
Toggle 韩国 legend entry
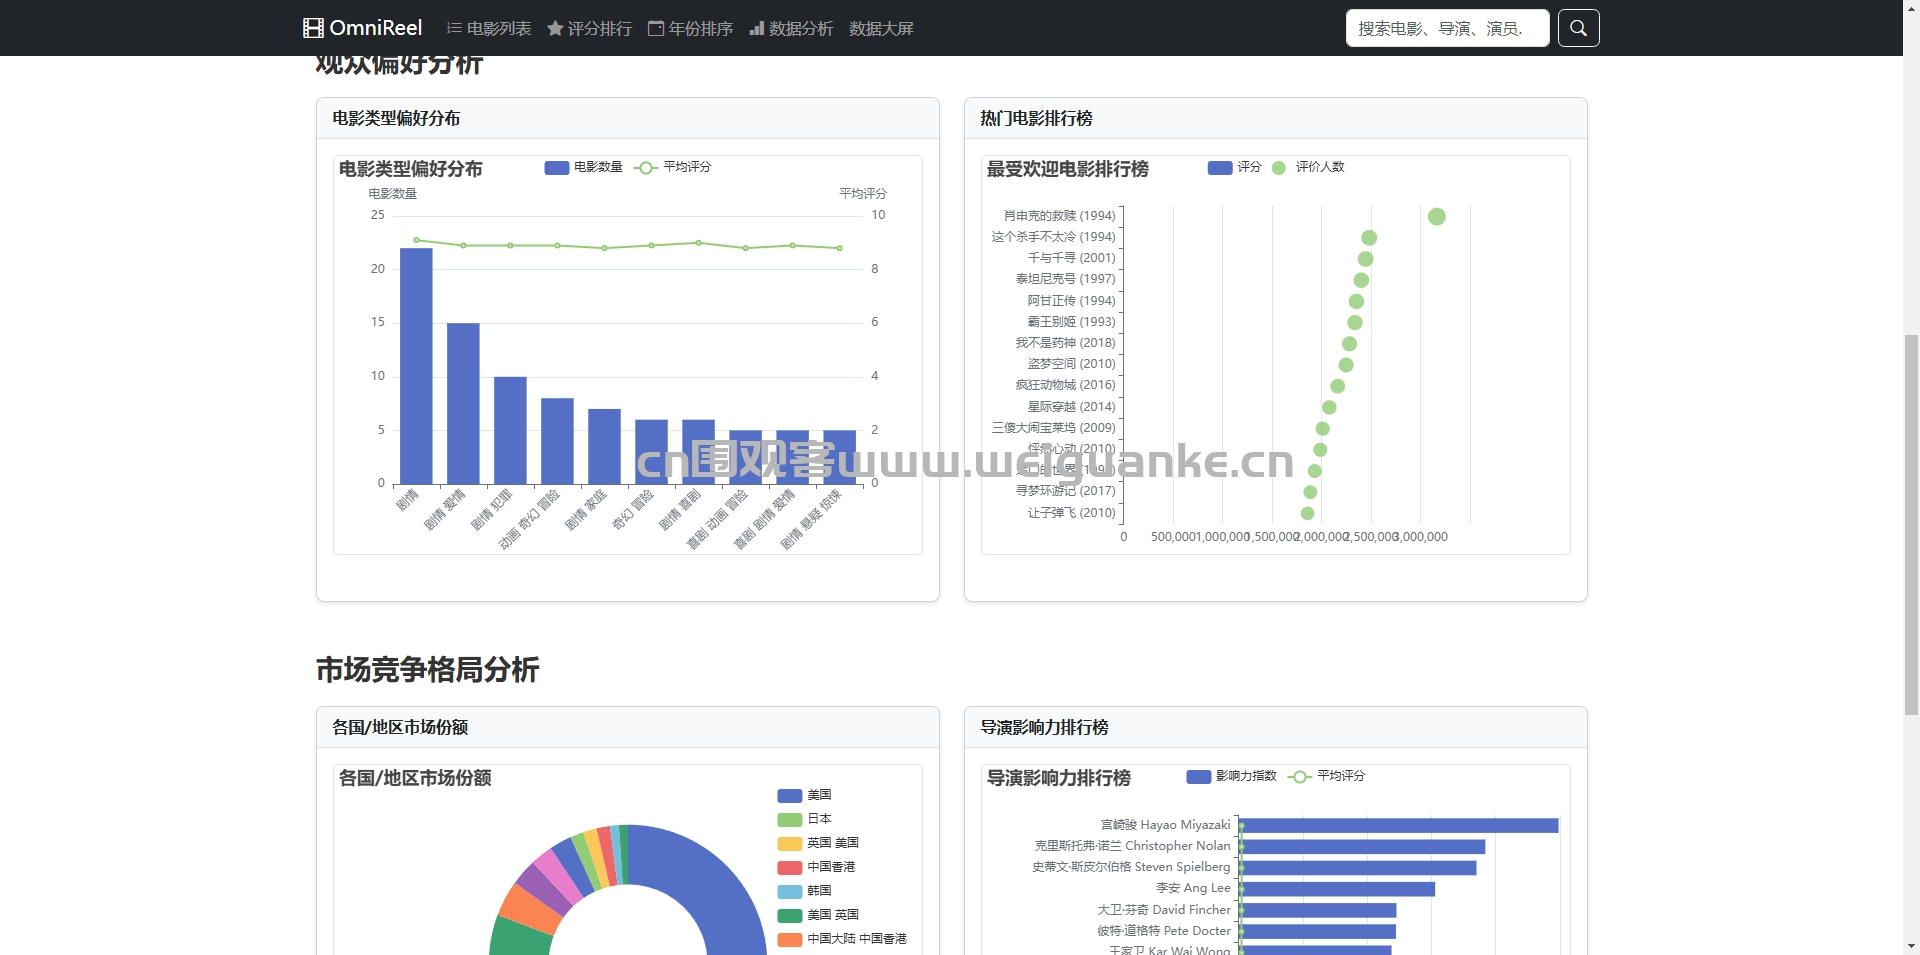804,891
